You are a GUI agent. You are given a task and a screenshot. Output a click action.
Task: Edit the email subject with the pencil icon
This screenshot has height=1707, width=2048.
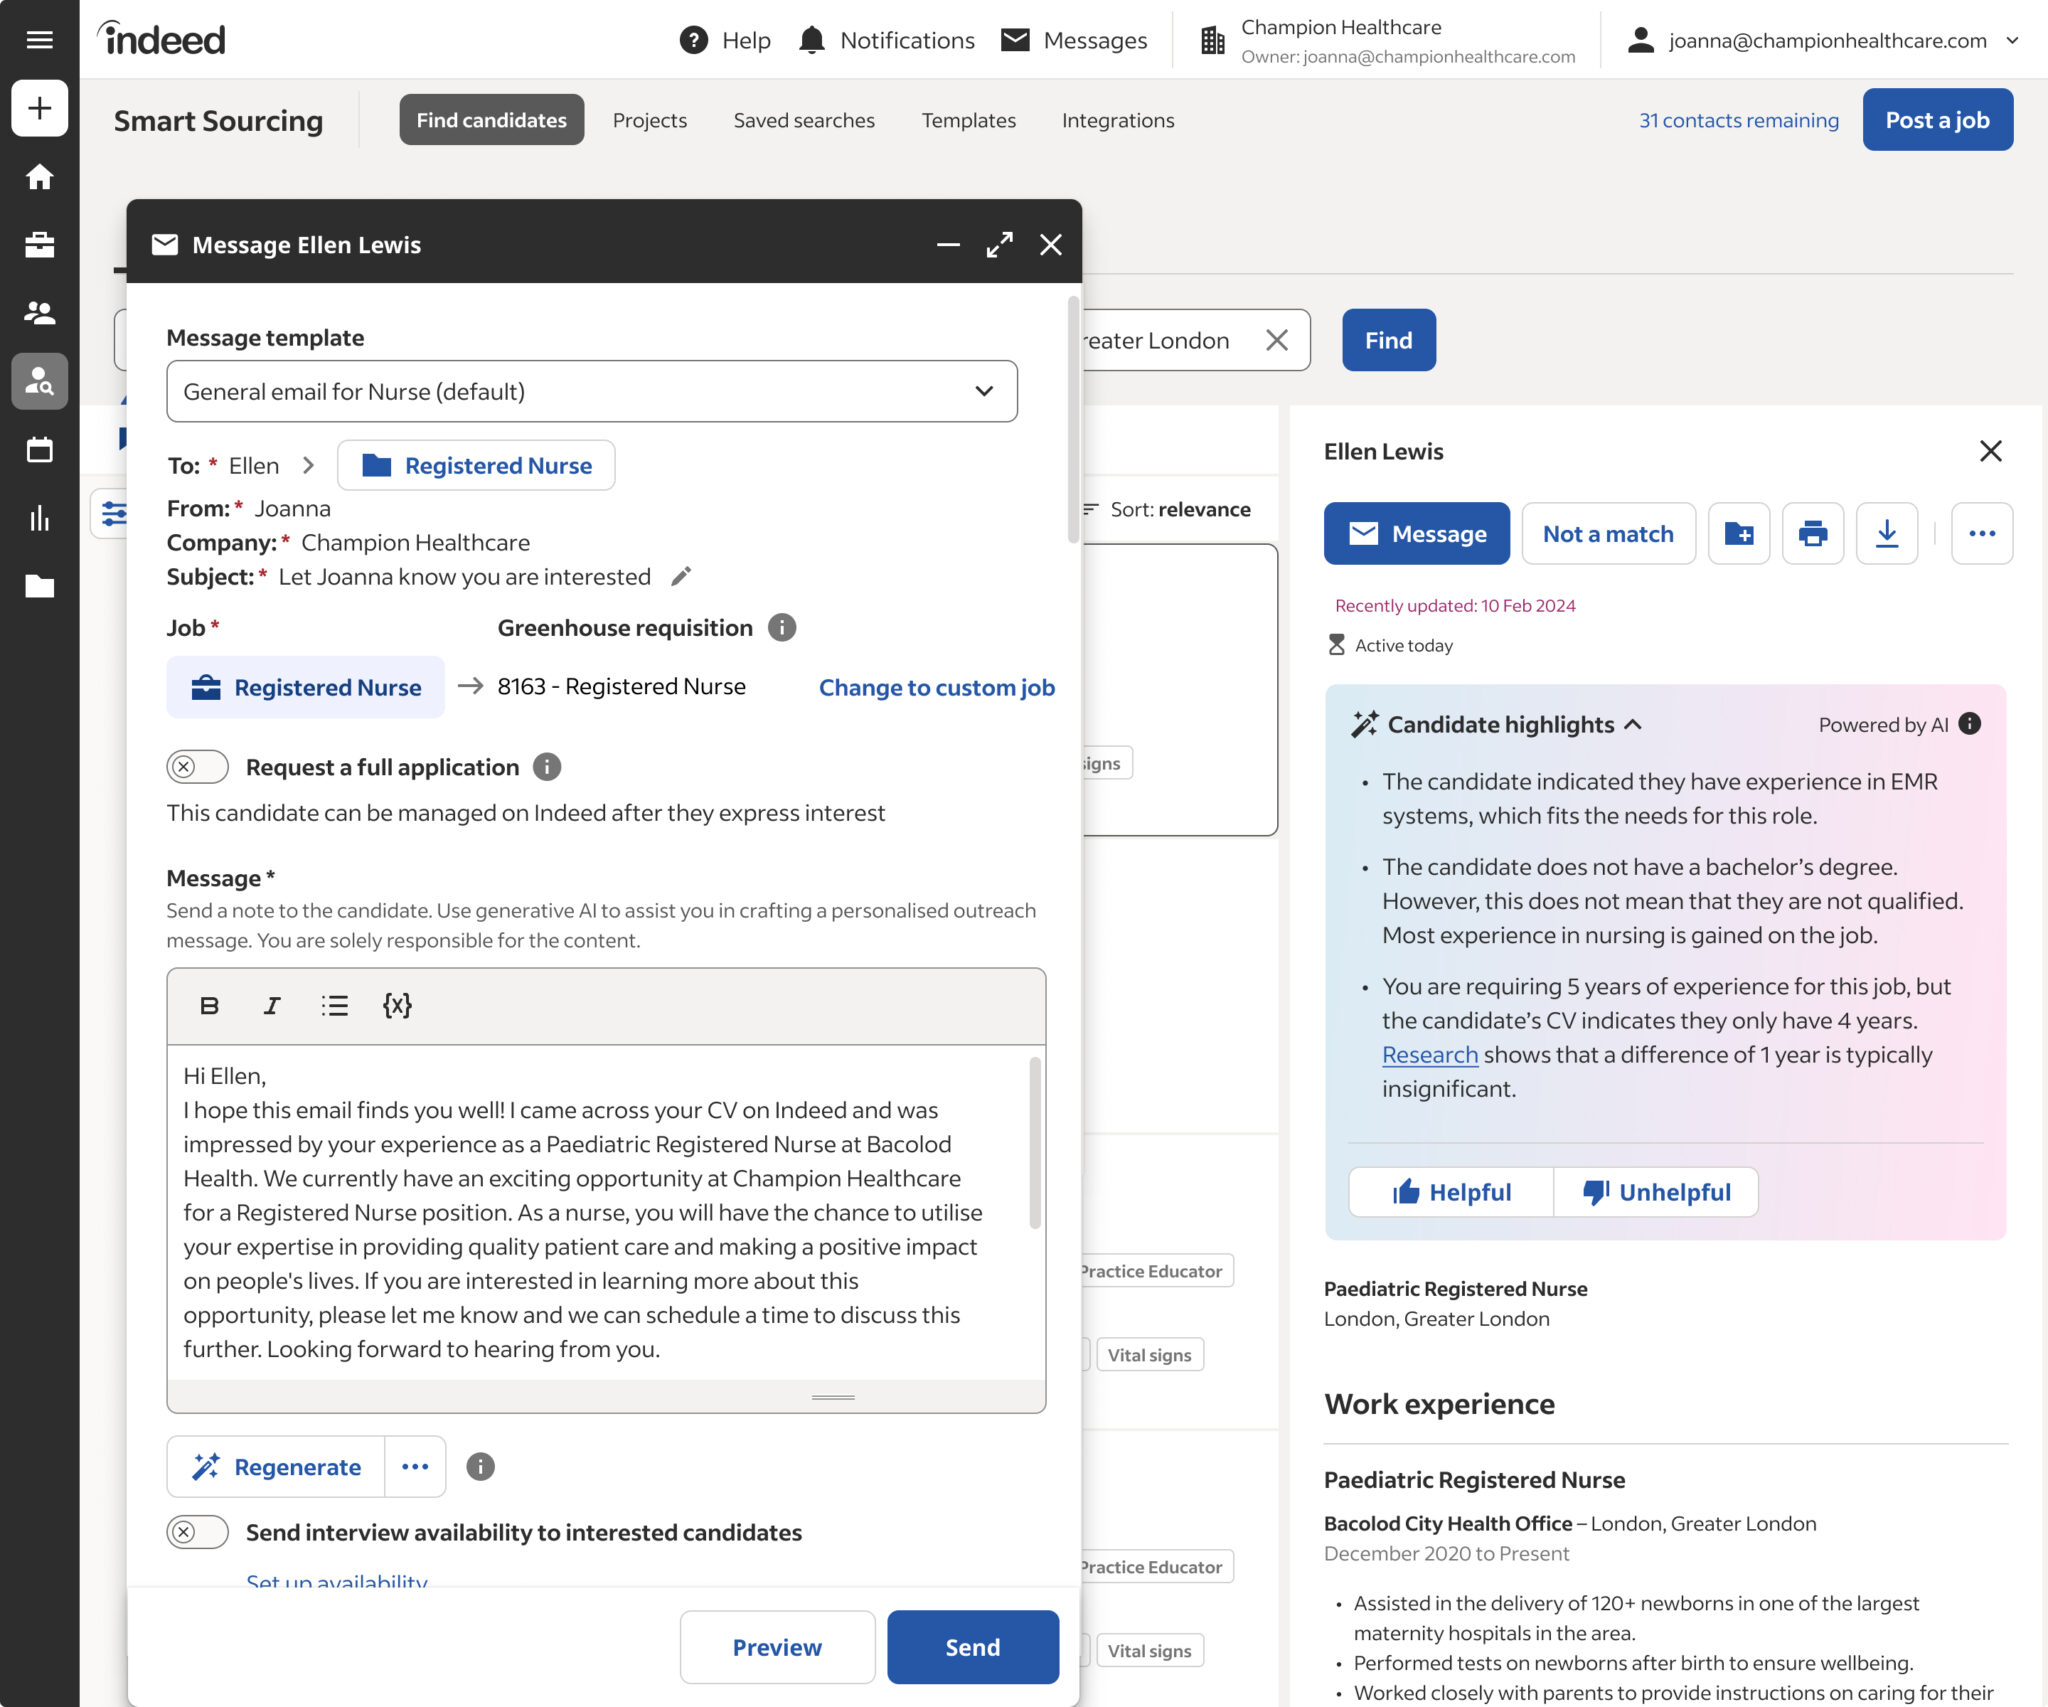(x=681, y=576)
